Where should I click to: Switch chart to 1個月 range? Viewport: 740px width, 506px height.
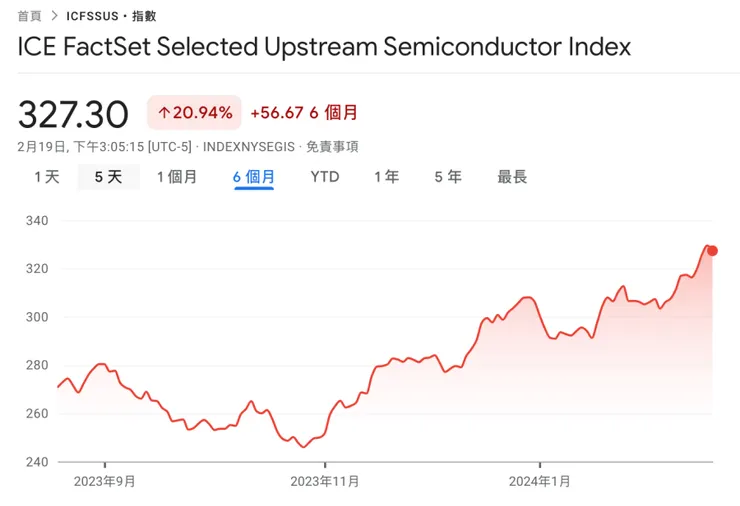coord(176,177)
